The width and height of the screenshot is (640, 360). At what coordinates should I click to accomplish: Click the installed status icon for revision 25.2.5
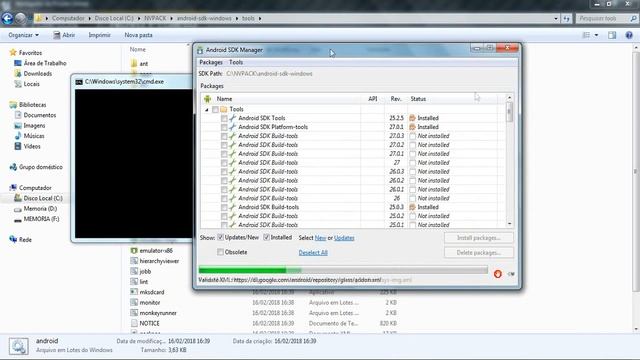(x=413, y=118)
